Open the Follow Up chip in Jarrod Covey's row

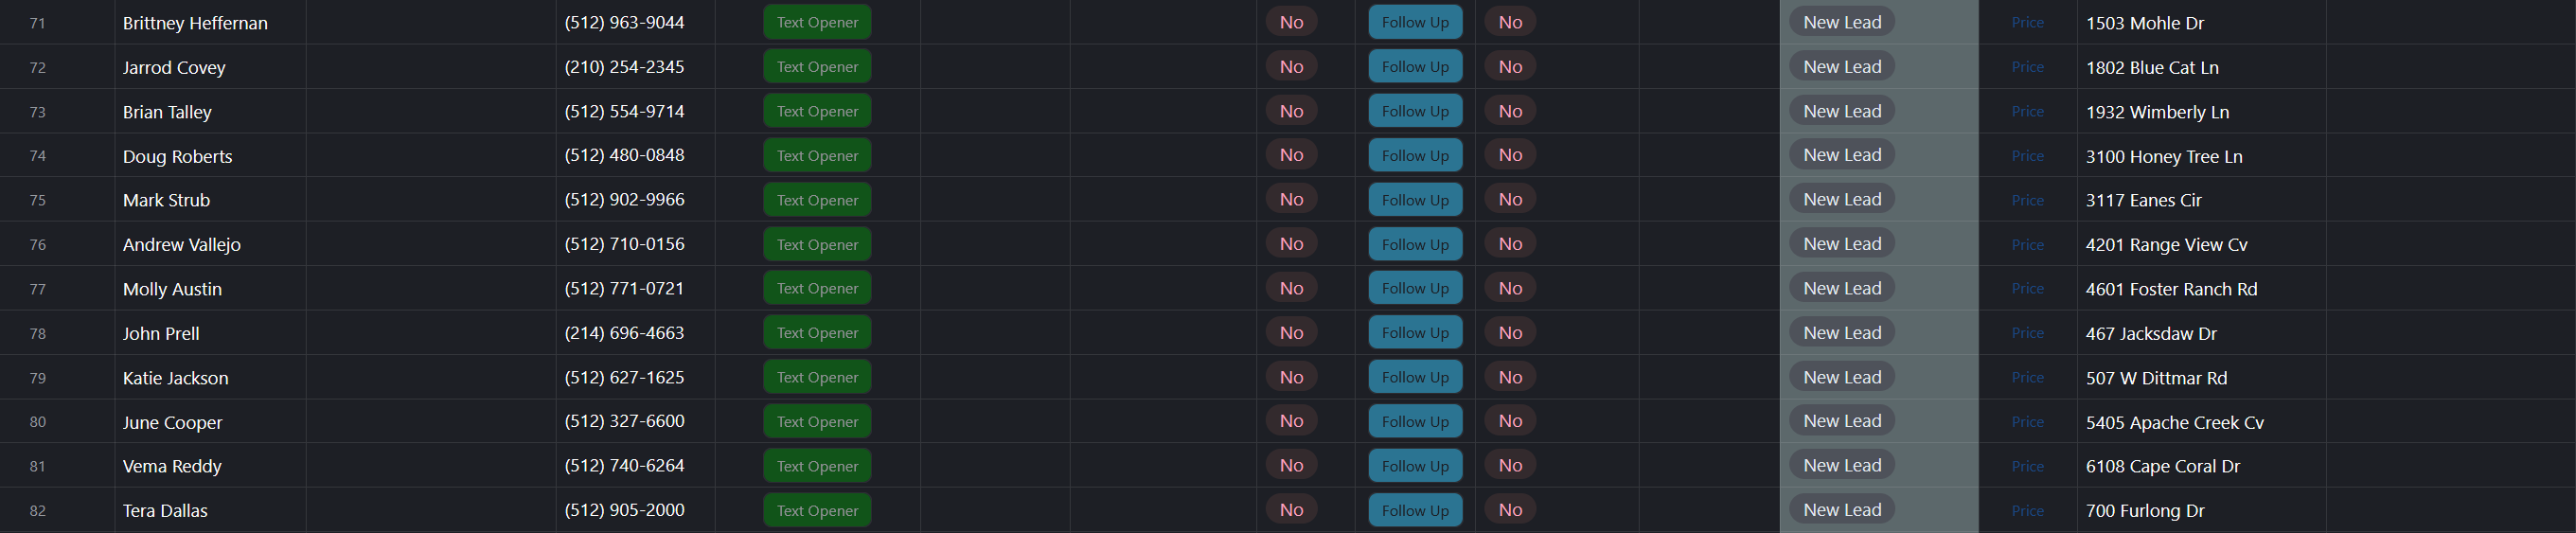click(x=1414, y=67)
